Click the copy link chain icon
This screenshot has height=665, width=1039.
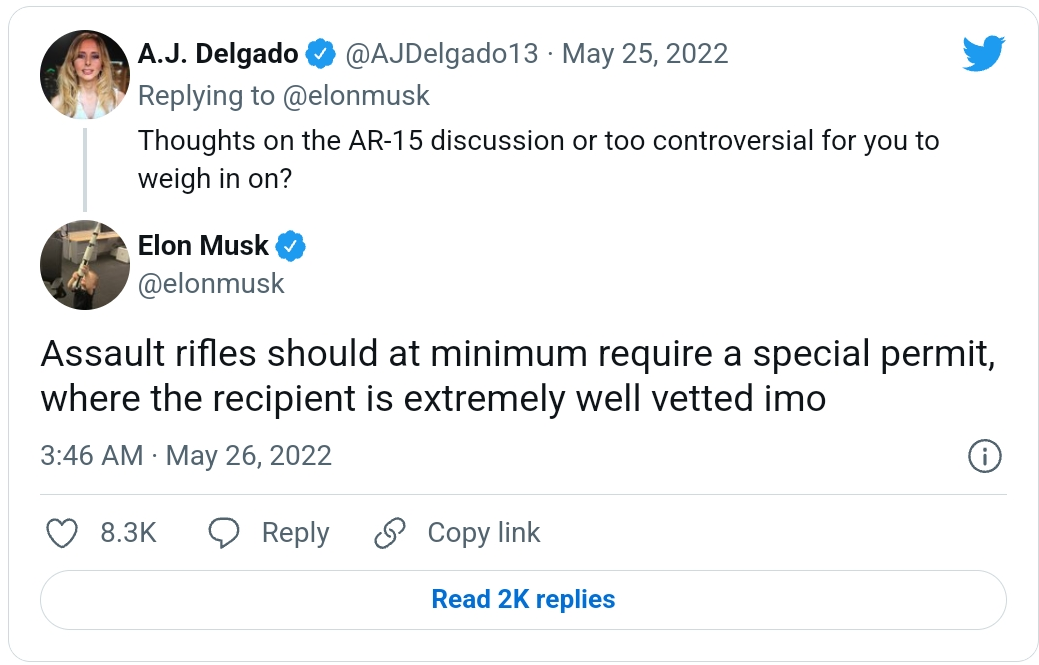[388, 534]
